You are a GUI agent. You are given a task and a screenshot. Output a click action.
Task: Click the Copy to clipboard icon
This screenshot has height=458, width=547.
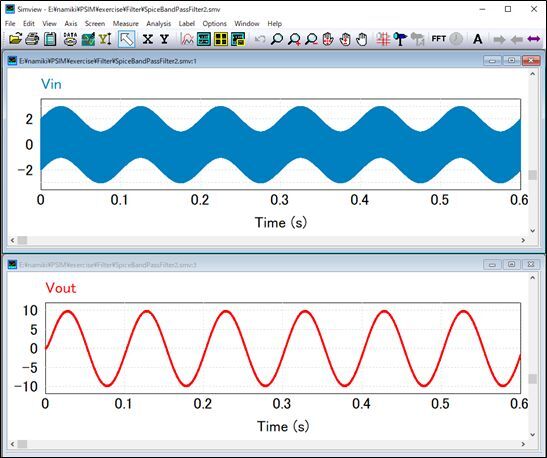click(50, 39)
